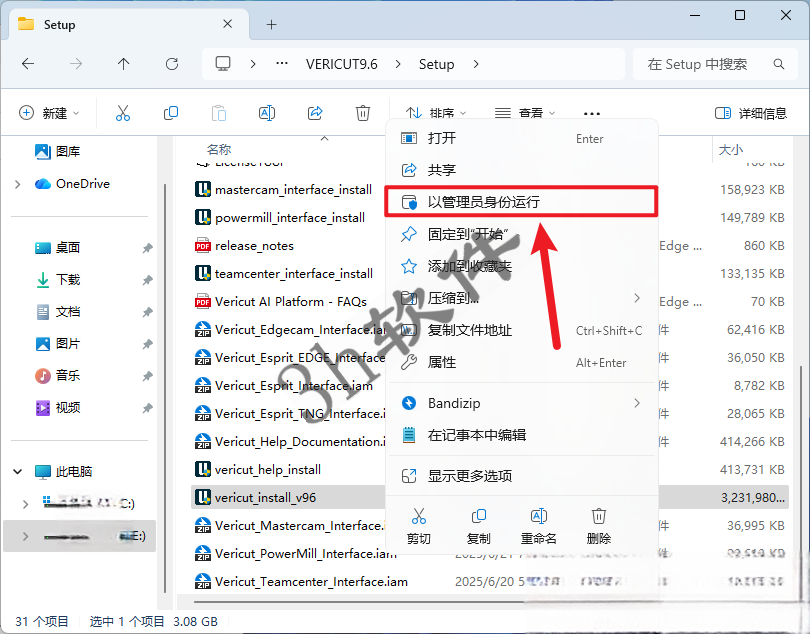The image size is (810, 634).
Task: Click VERICUT9.6 in the breadcrumb
Action: pos(341,64)
